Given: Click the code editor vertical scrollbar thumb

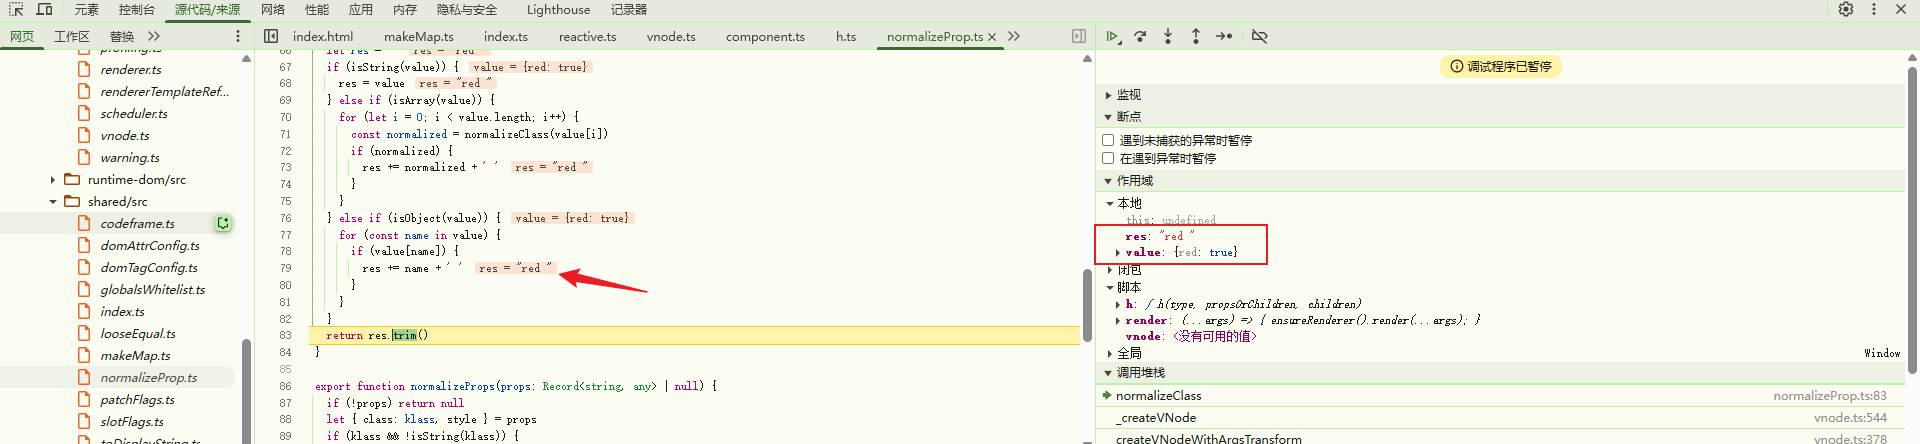Looking at the screenshot, I should 1087,305.
